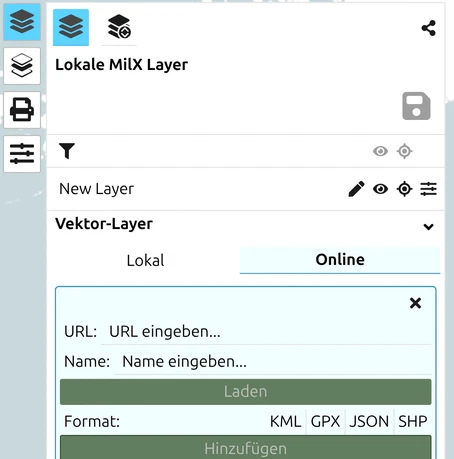Choose SHP format
This screenshot has height=459, width=454.
[413, 421]
